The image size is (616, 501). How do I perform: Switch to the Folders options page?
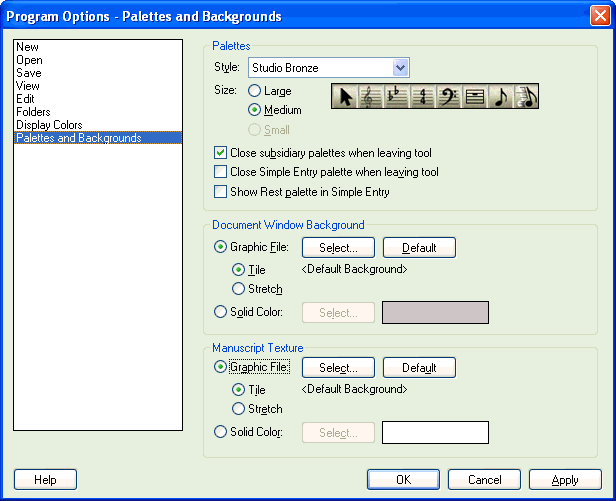[x=35, y=112]
